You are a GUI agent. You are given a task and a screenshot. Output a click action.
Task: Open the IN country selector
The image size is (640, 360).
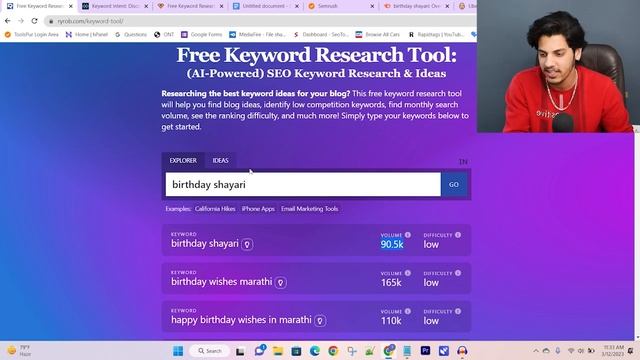tap(463, 162)
